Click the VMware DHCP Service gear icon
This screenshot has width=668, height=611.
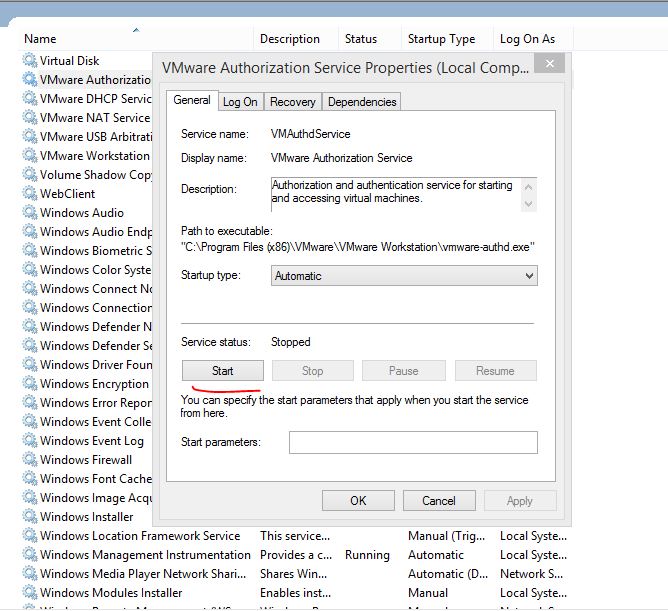click(30, 98)
